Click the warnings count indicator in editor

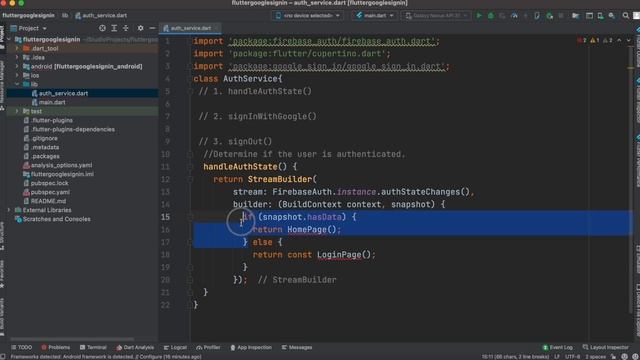tap(595, 40)
